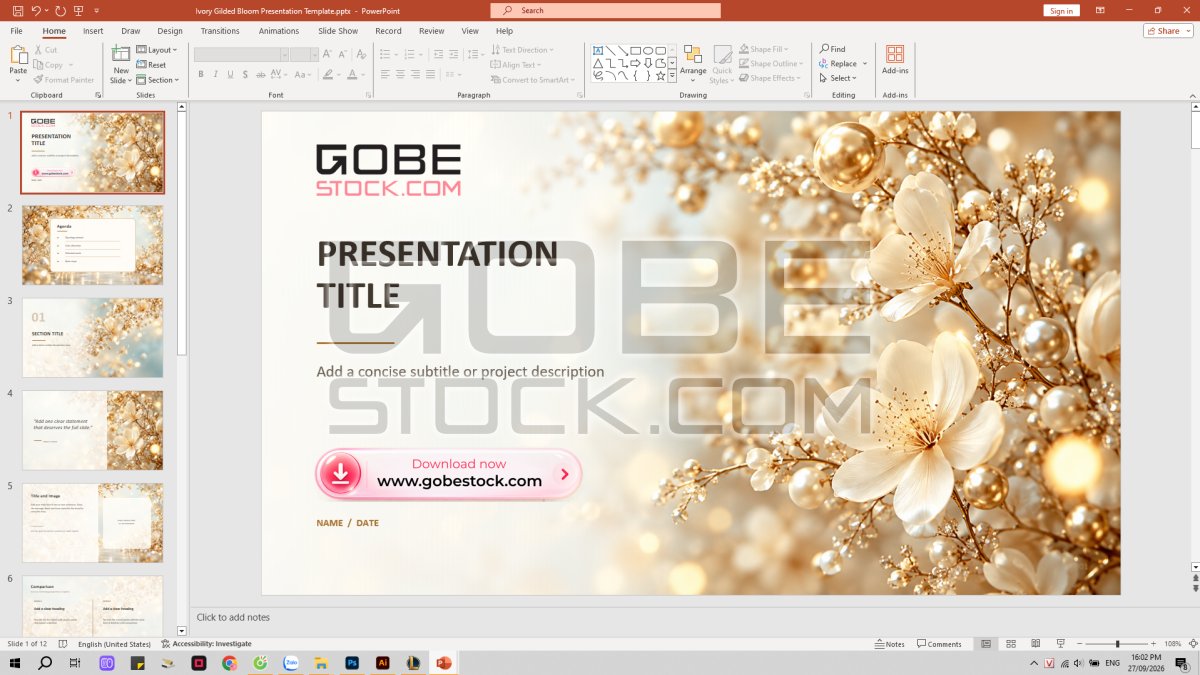
Task: Select slide 2 Agenda thumbnail
Action: tap(93, 245)
